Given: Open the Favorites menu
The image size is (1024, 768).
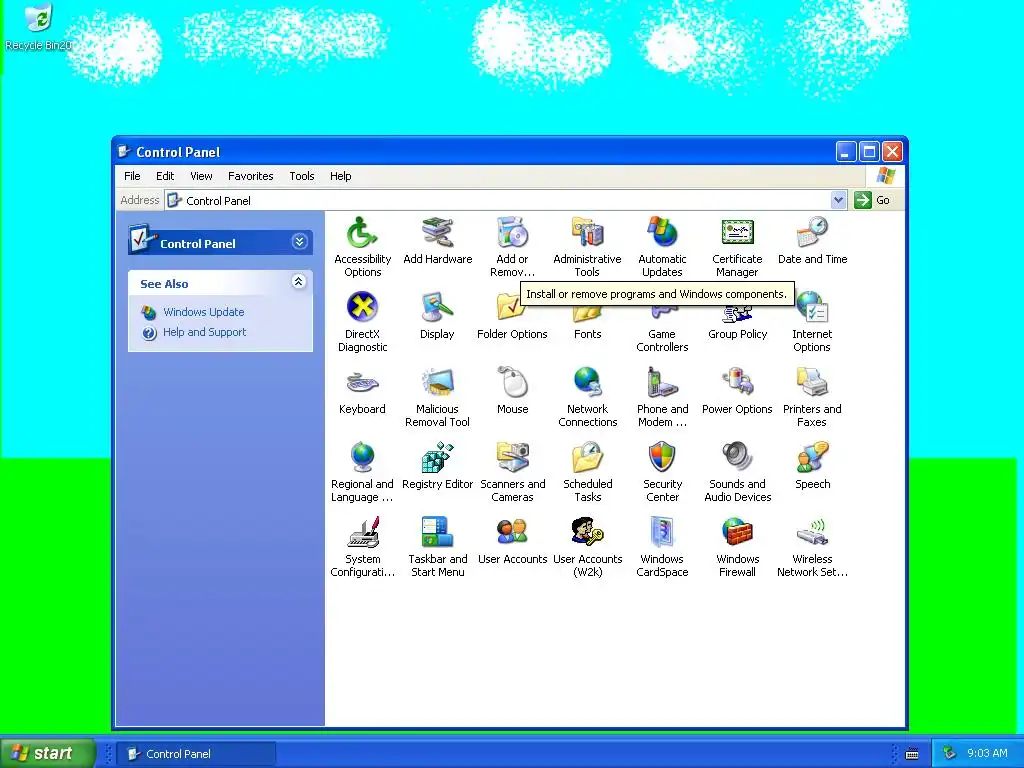Looking at the screenshot, I should coord(251,176).
